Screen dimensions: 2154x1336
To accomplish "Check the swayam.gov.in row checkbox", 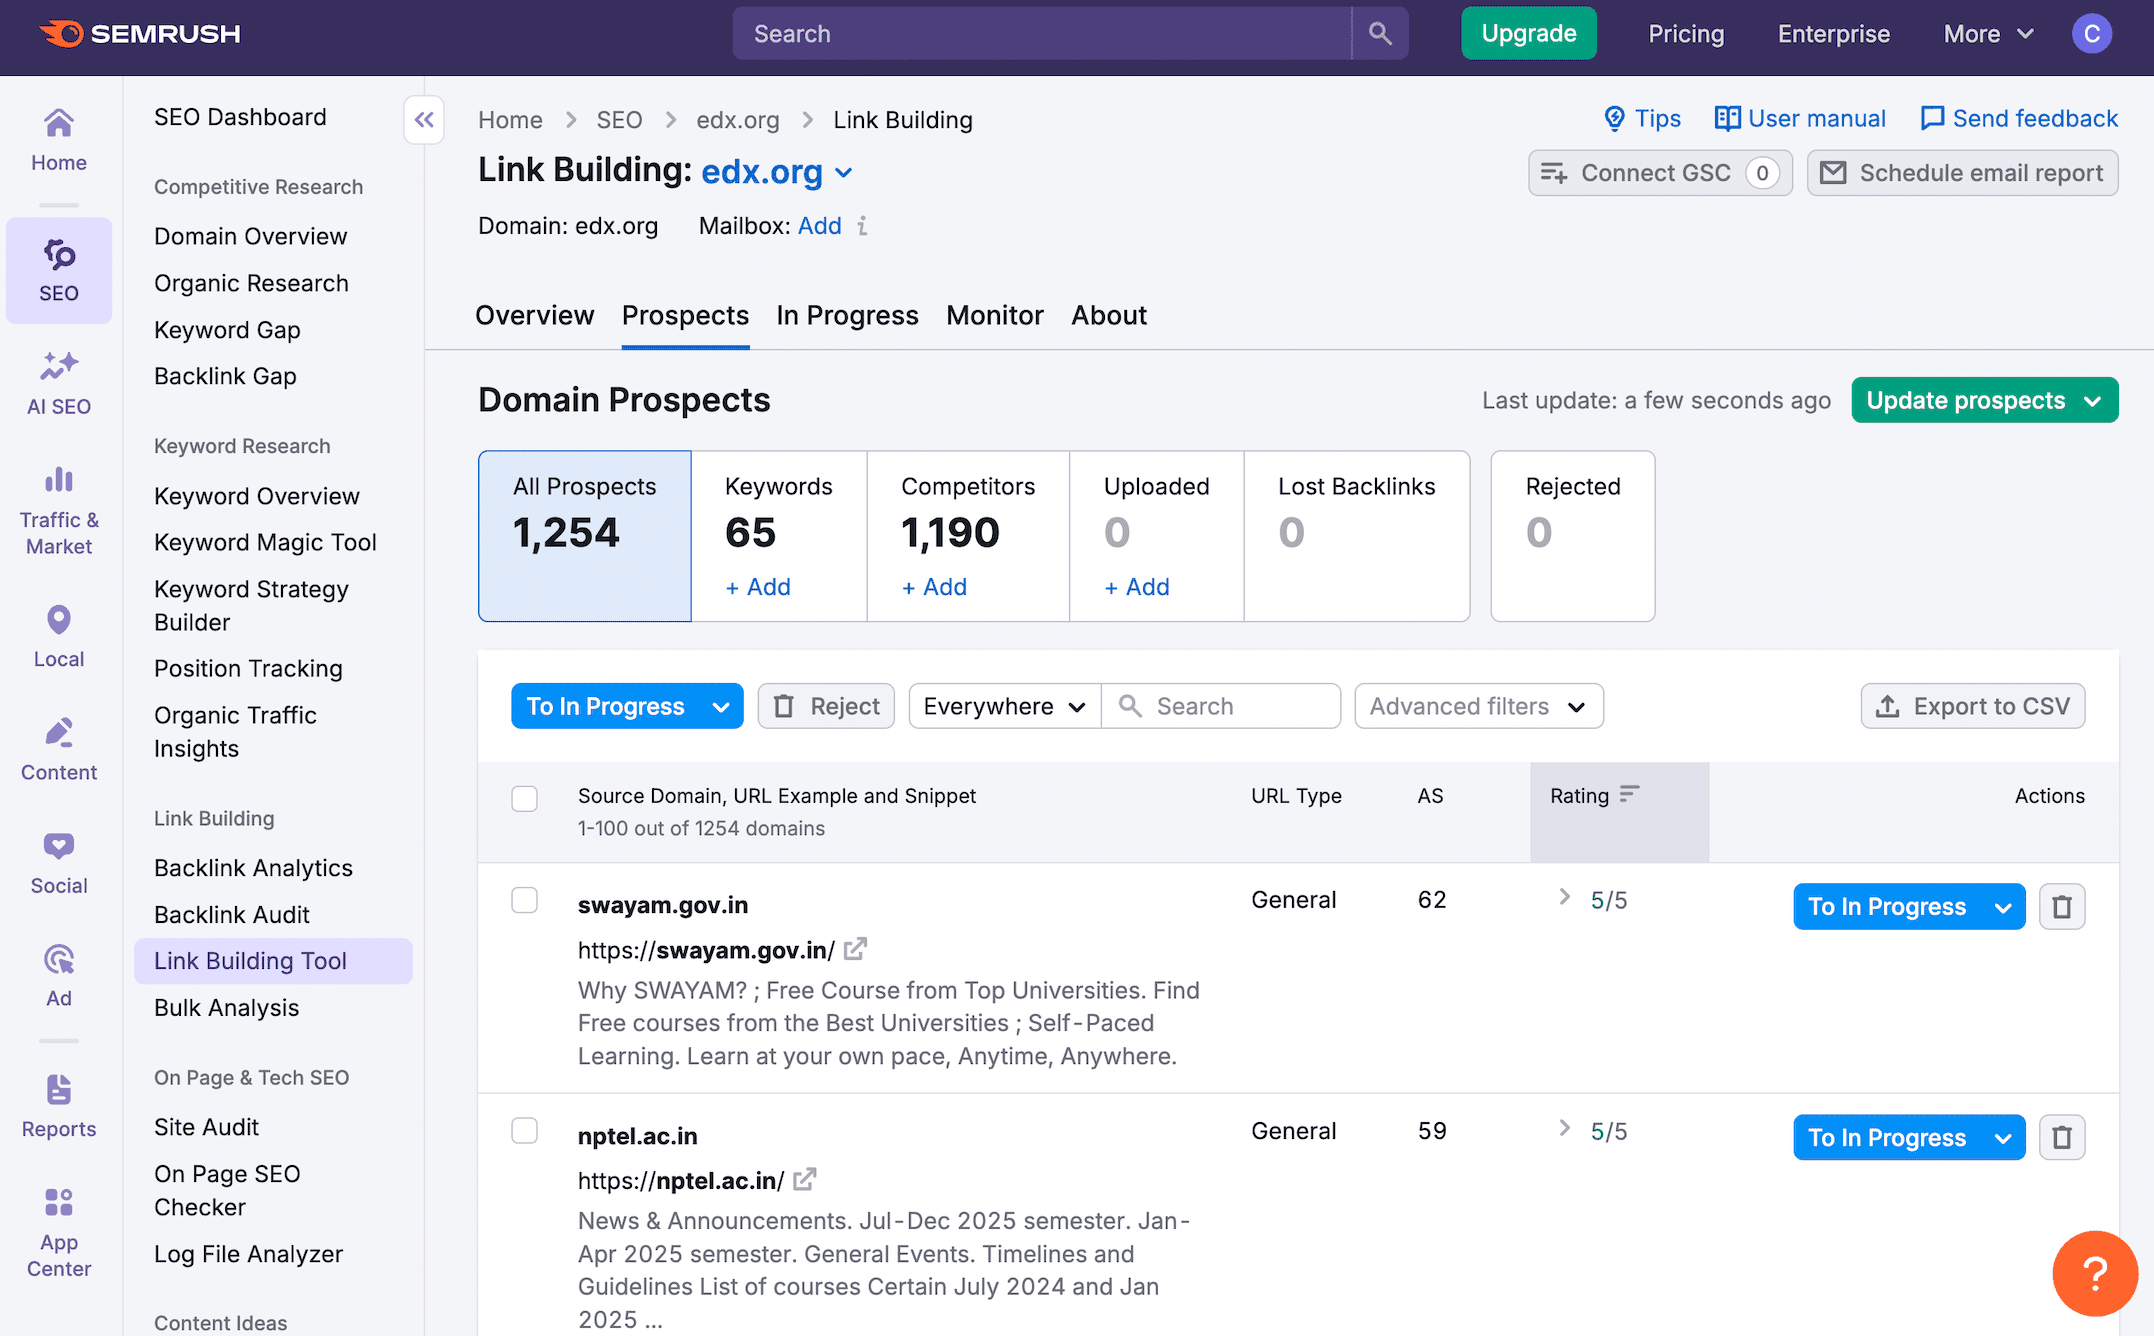I will click(524, 900).
